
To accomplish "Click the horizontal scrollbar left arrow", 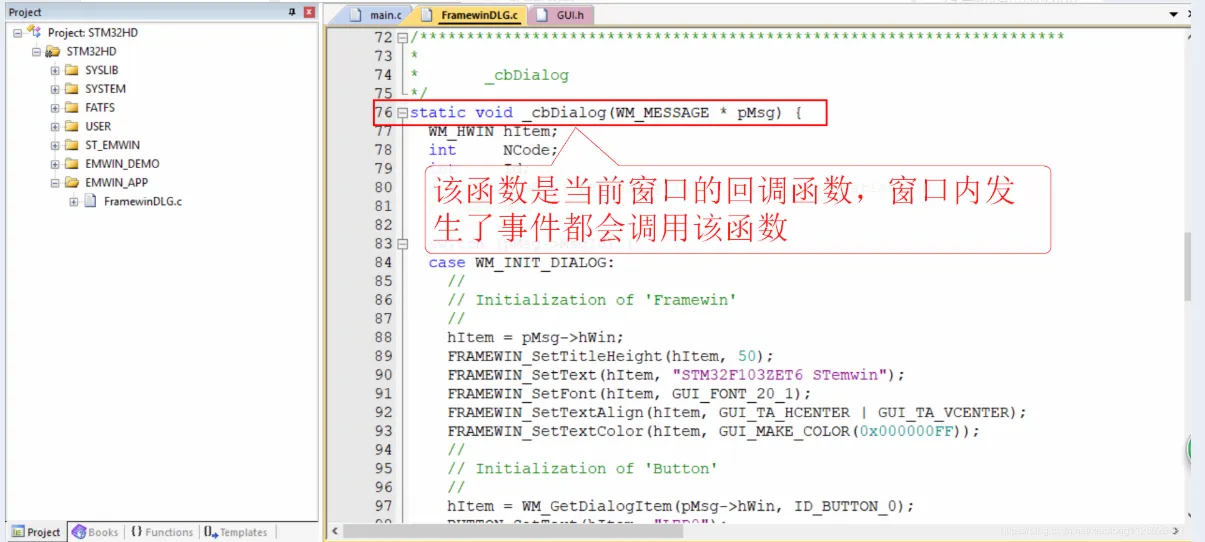I will click(x=334, y=531).
